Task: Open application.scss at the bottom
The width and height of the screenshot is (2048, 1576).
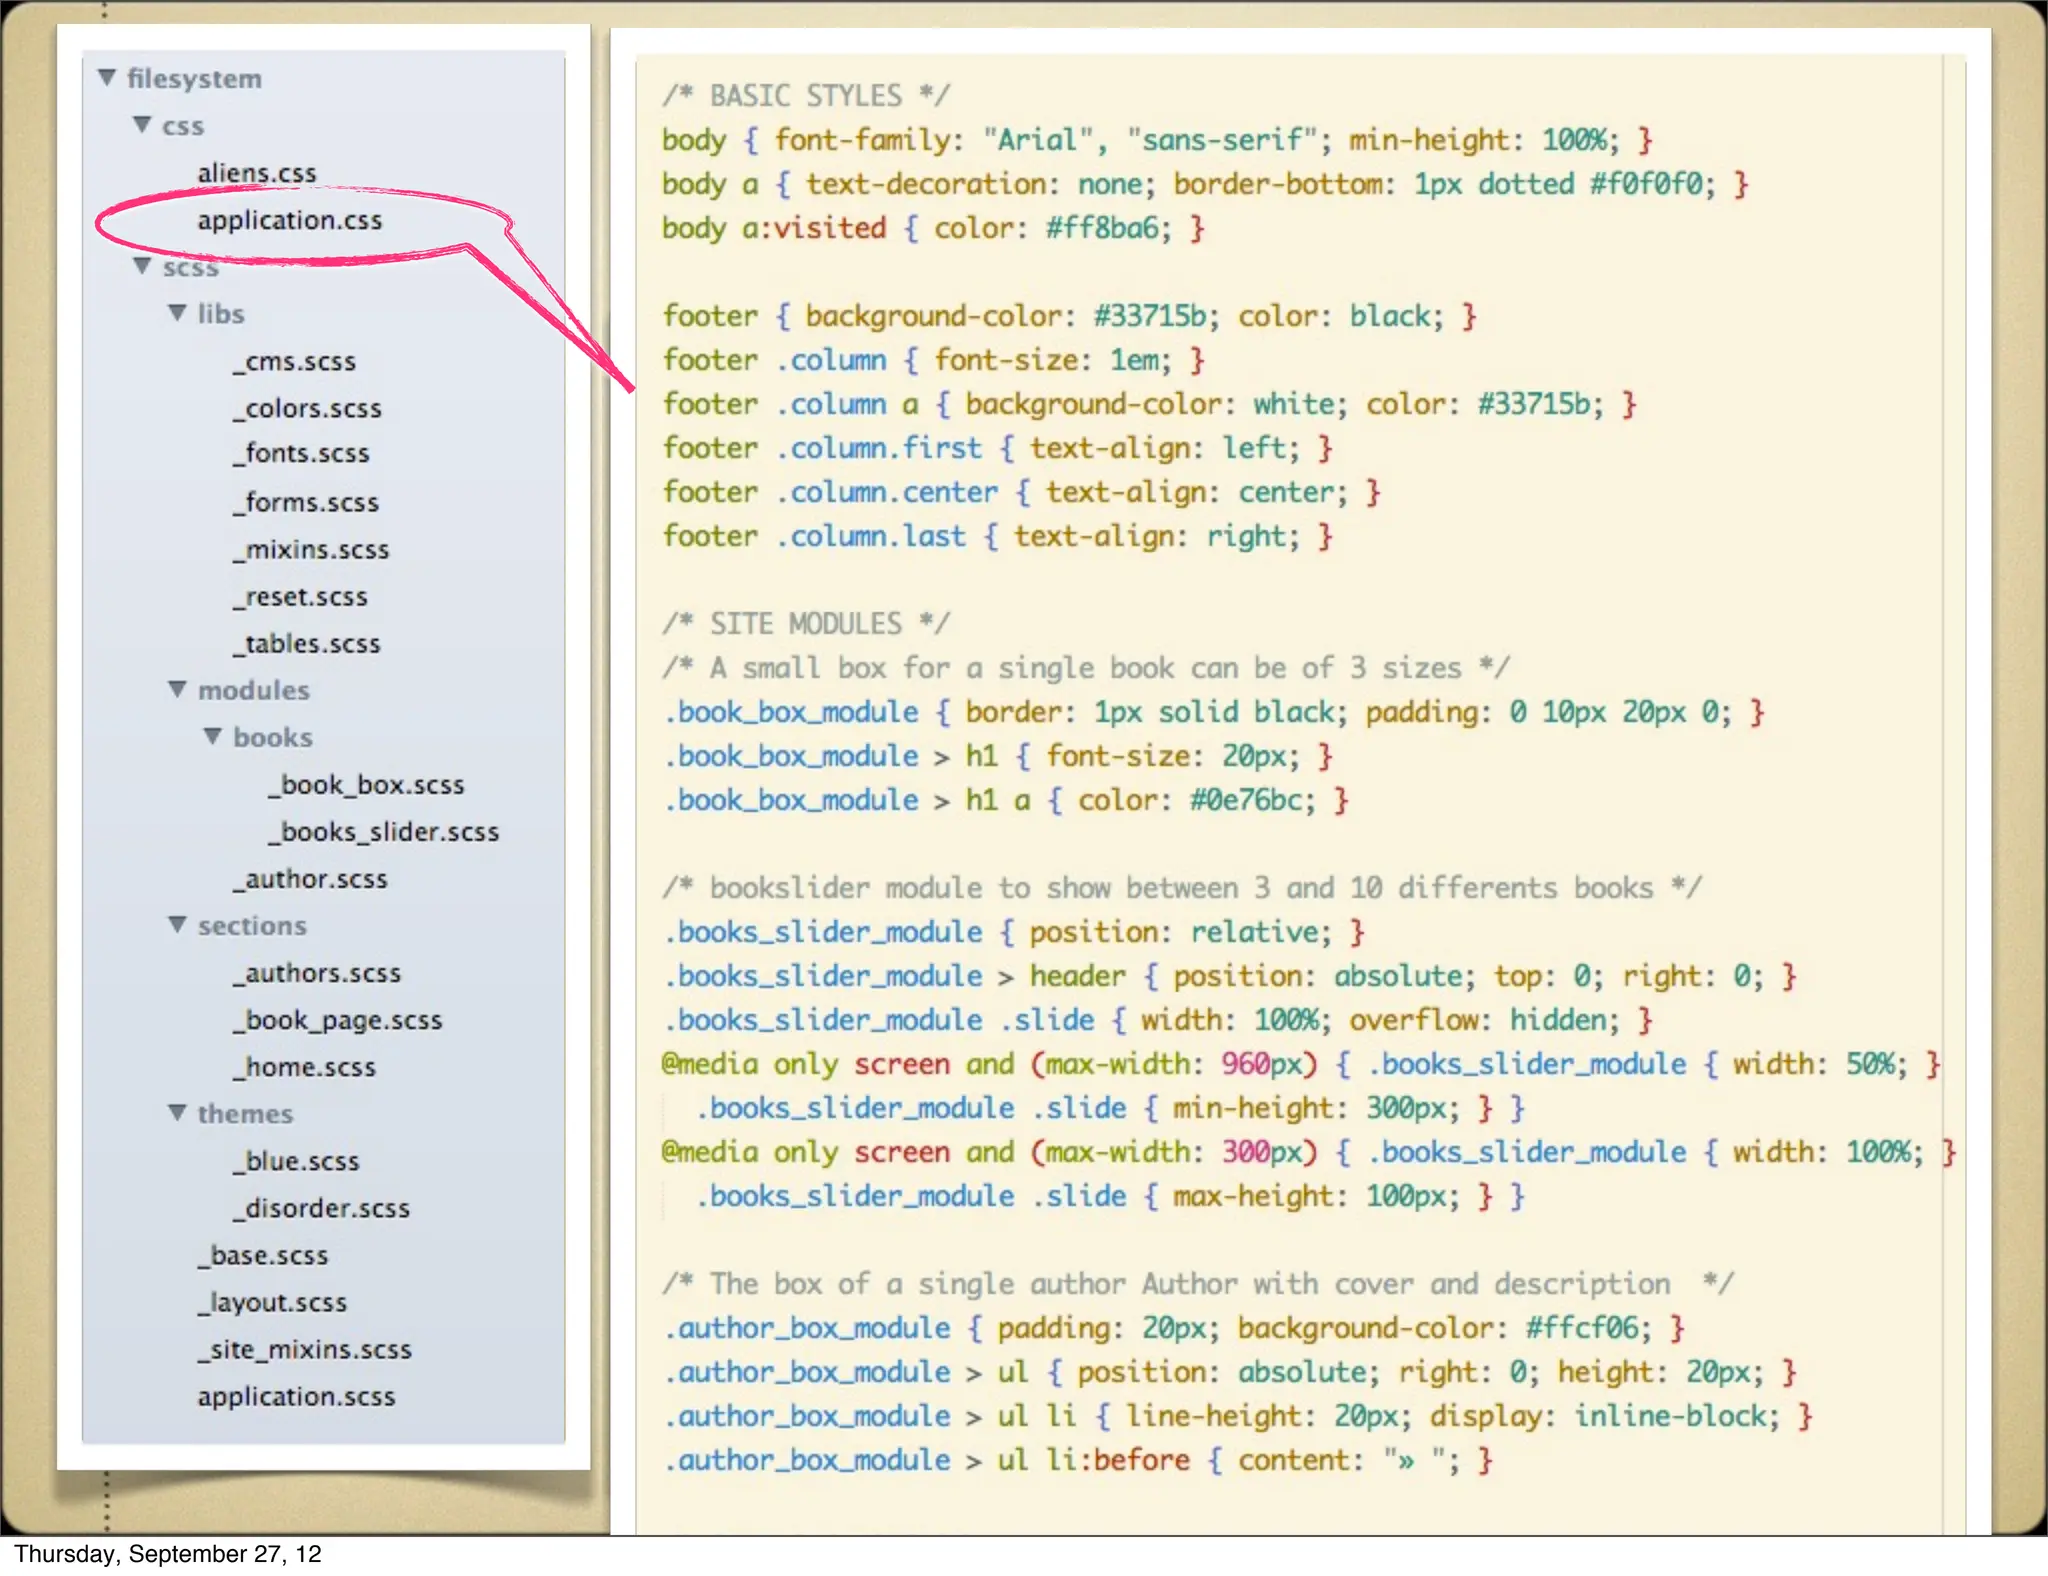Action: click(x=296, y=1396)
